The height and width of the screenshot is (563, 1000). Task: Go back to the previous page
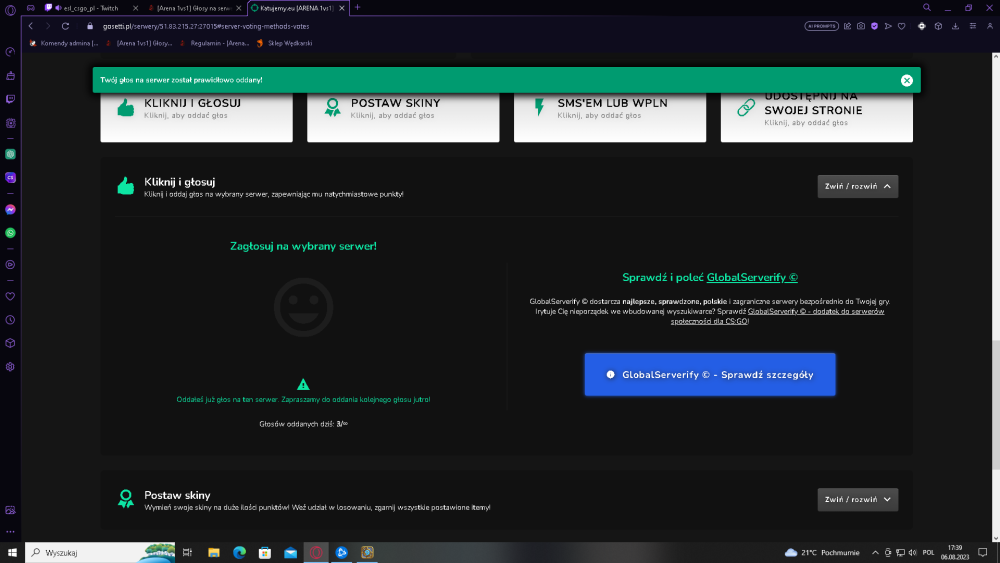pyautogui.click(x=31, y=26)
